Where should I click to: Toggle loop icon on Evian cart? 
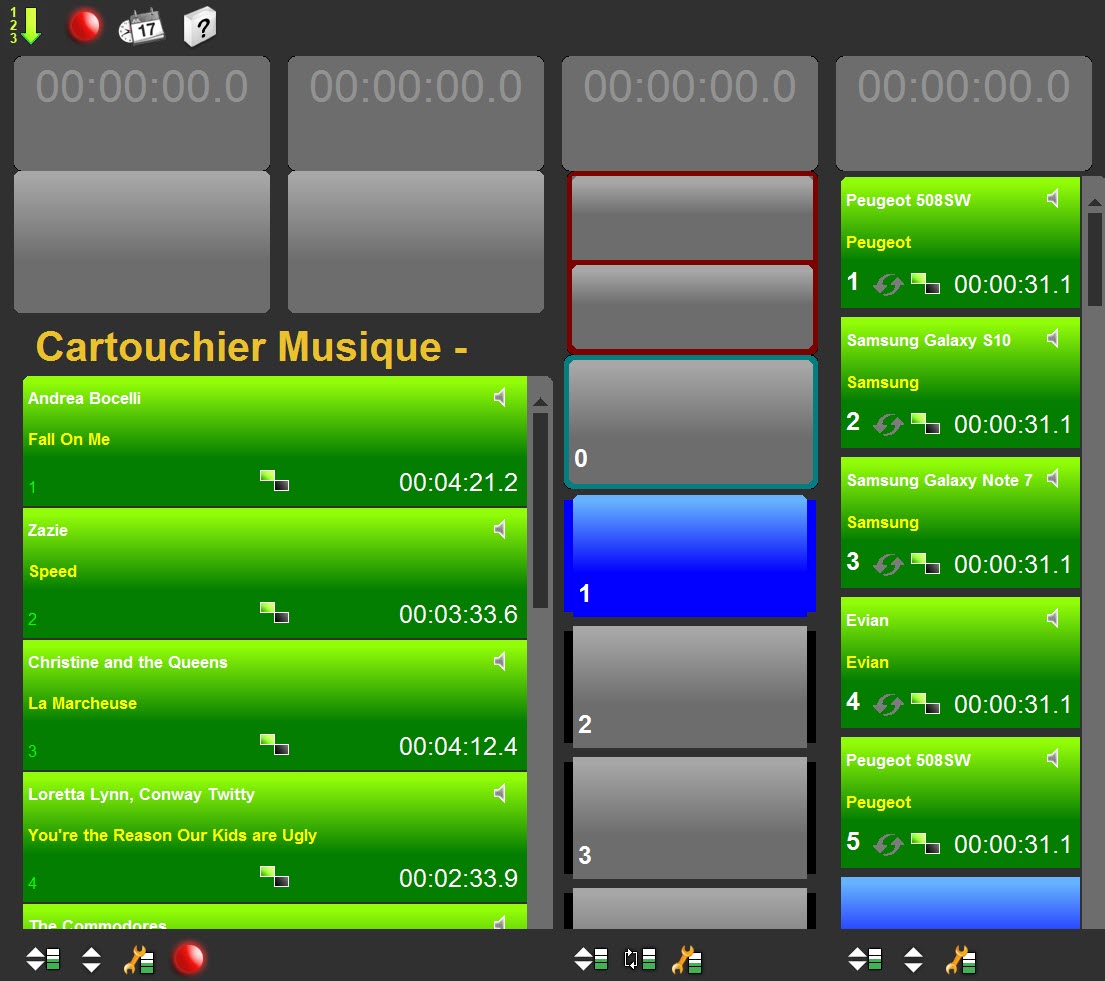pyautogui.click(x=887, y=704)
